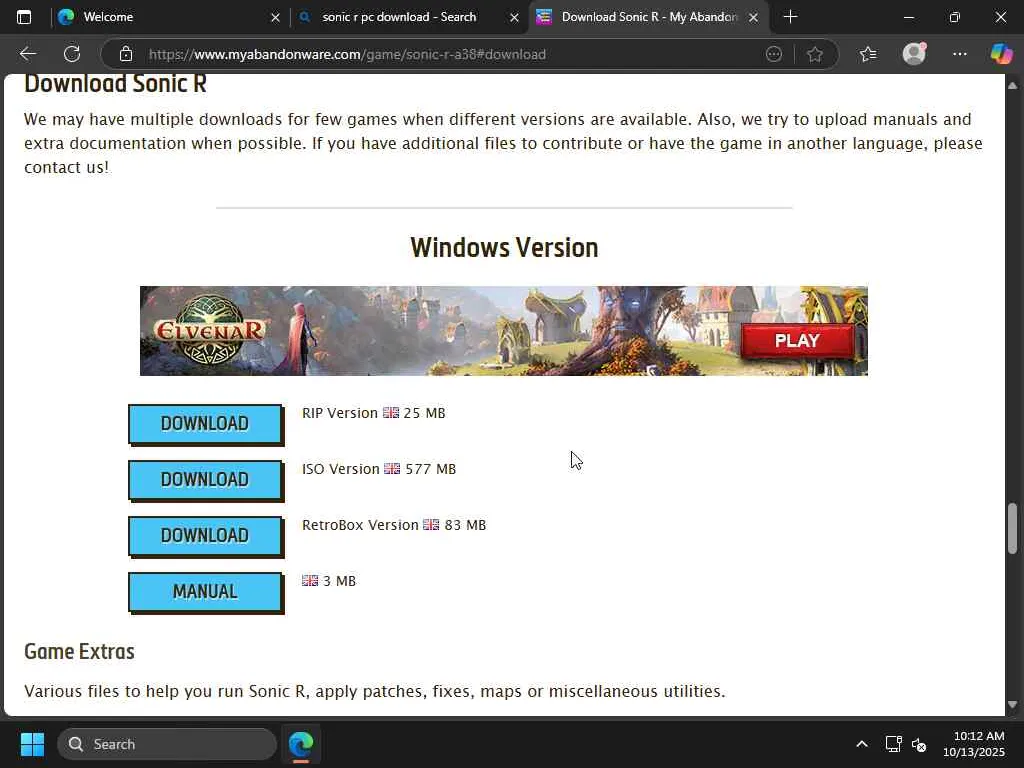Close the Download Sonic R tab
This screenshot has width=1024, height=768.
coord(753,18)
